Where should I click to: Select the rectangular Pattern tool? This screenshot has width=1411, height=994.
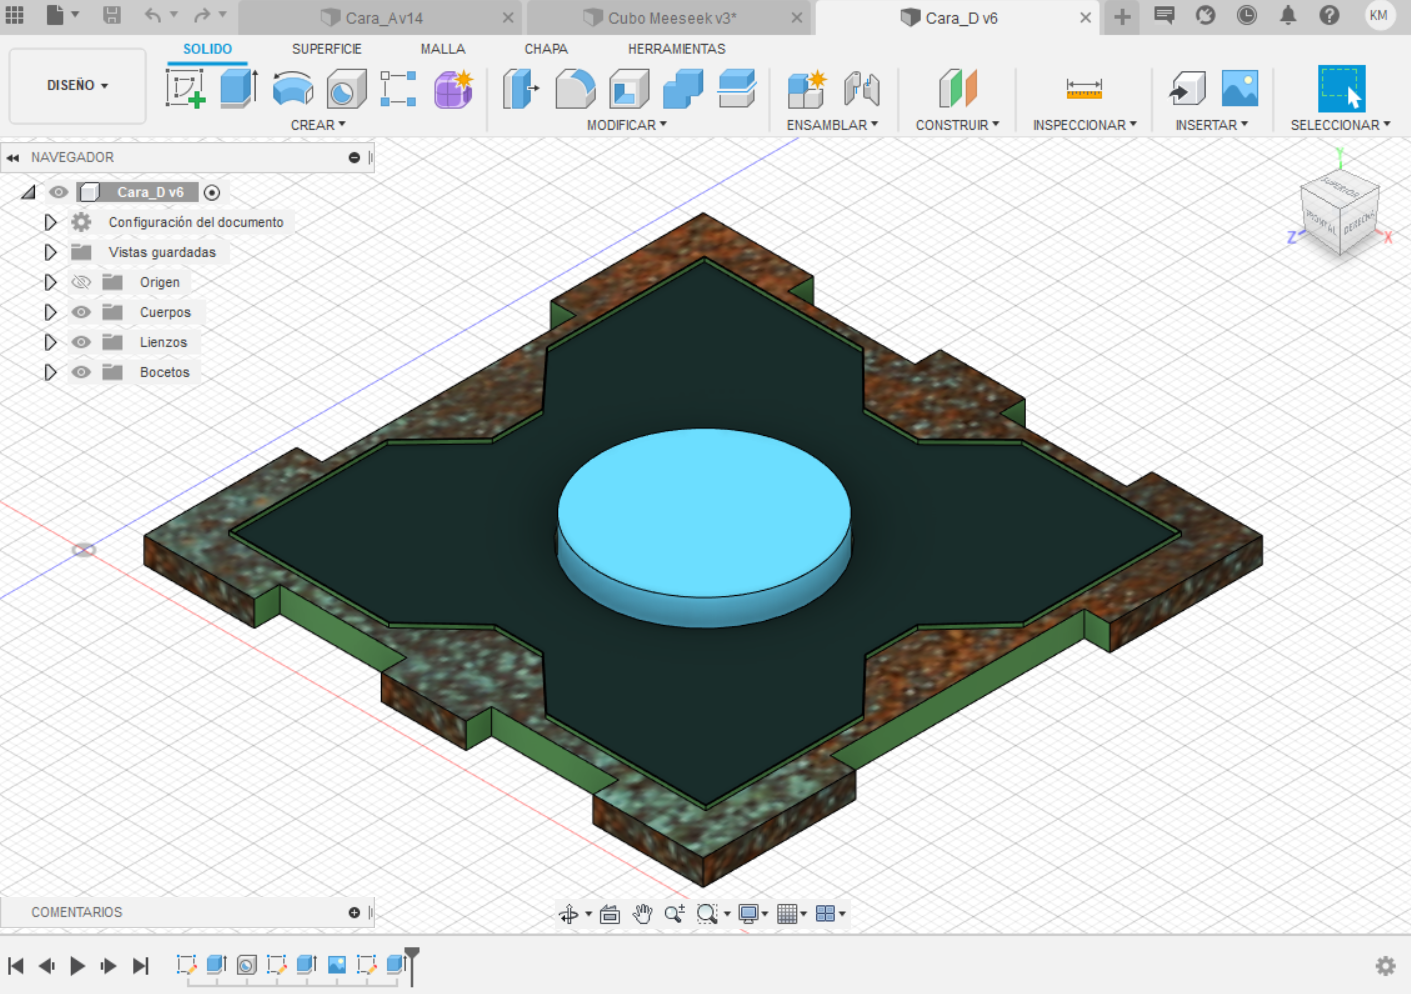398,89
